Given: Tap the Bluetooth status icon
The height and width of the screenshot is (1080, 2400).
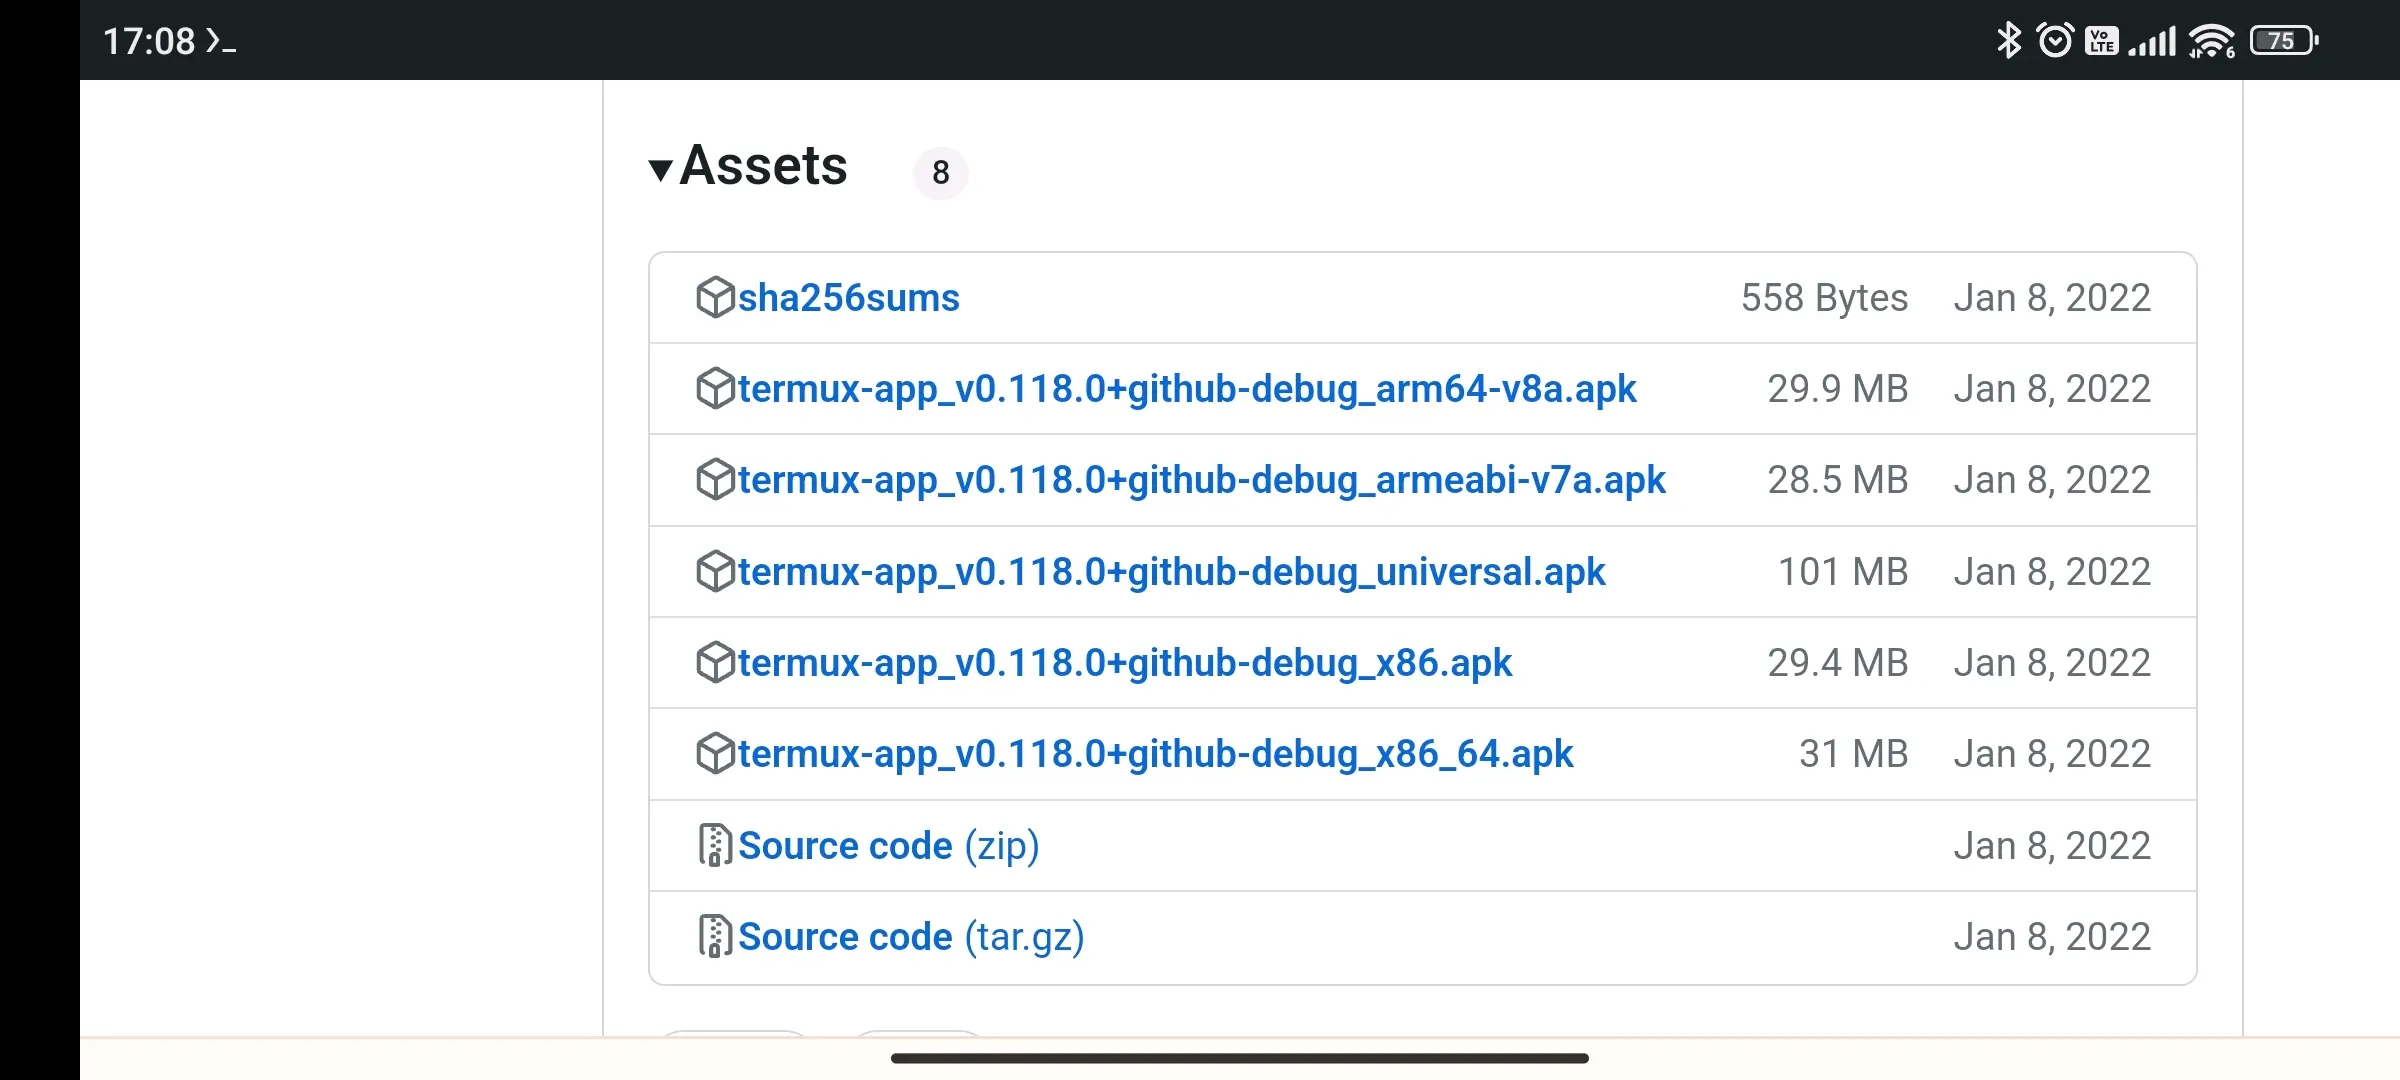Looking at the screenshot, I should pos(2008,41).
